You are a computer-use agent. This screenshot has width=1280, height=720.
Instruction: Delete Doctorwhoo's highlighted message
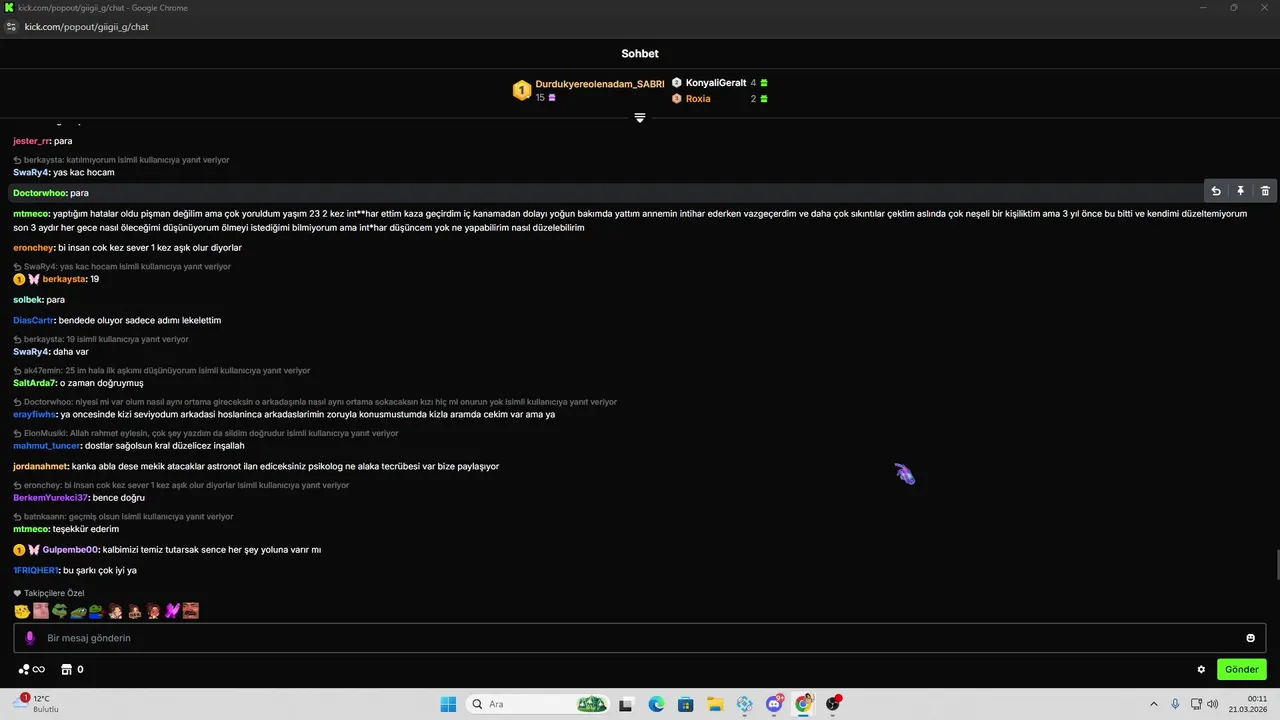(1265, 191)
